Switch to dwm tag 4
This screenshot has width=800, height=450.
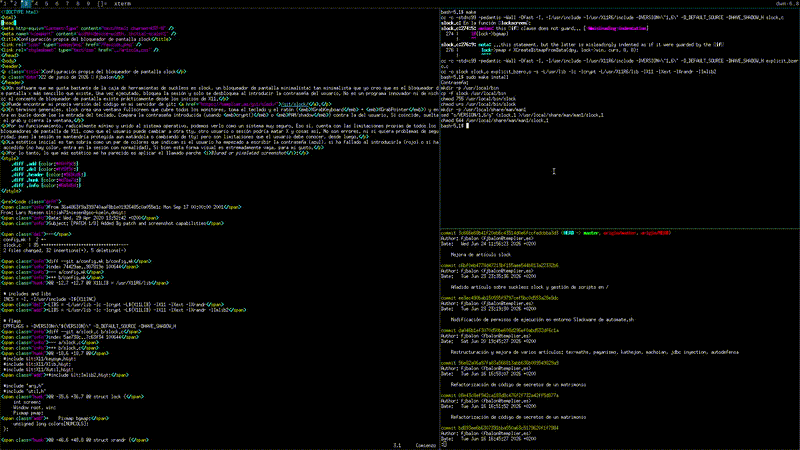click(36, 3)
